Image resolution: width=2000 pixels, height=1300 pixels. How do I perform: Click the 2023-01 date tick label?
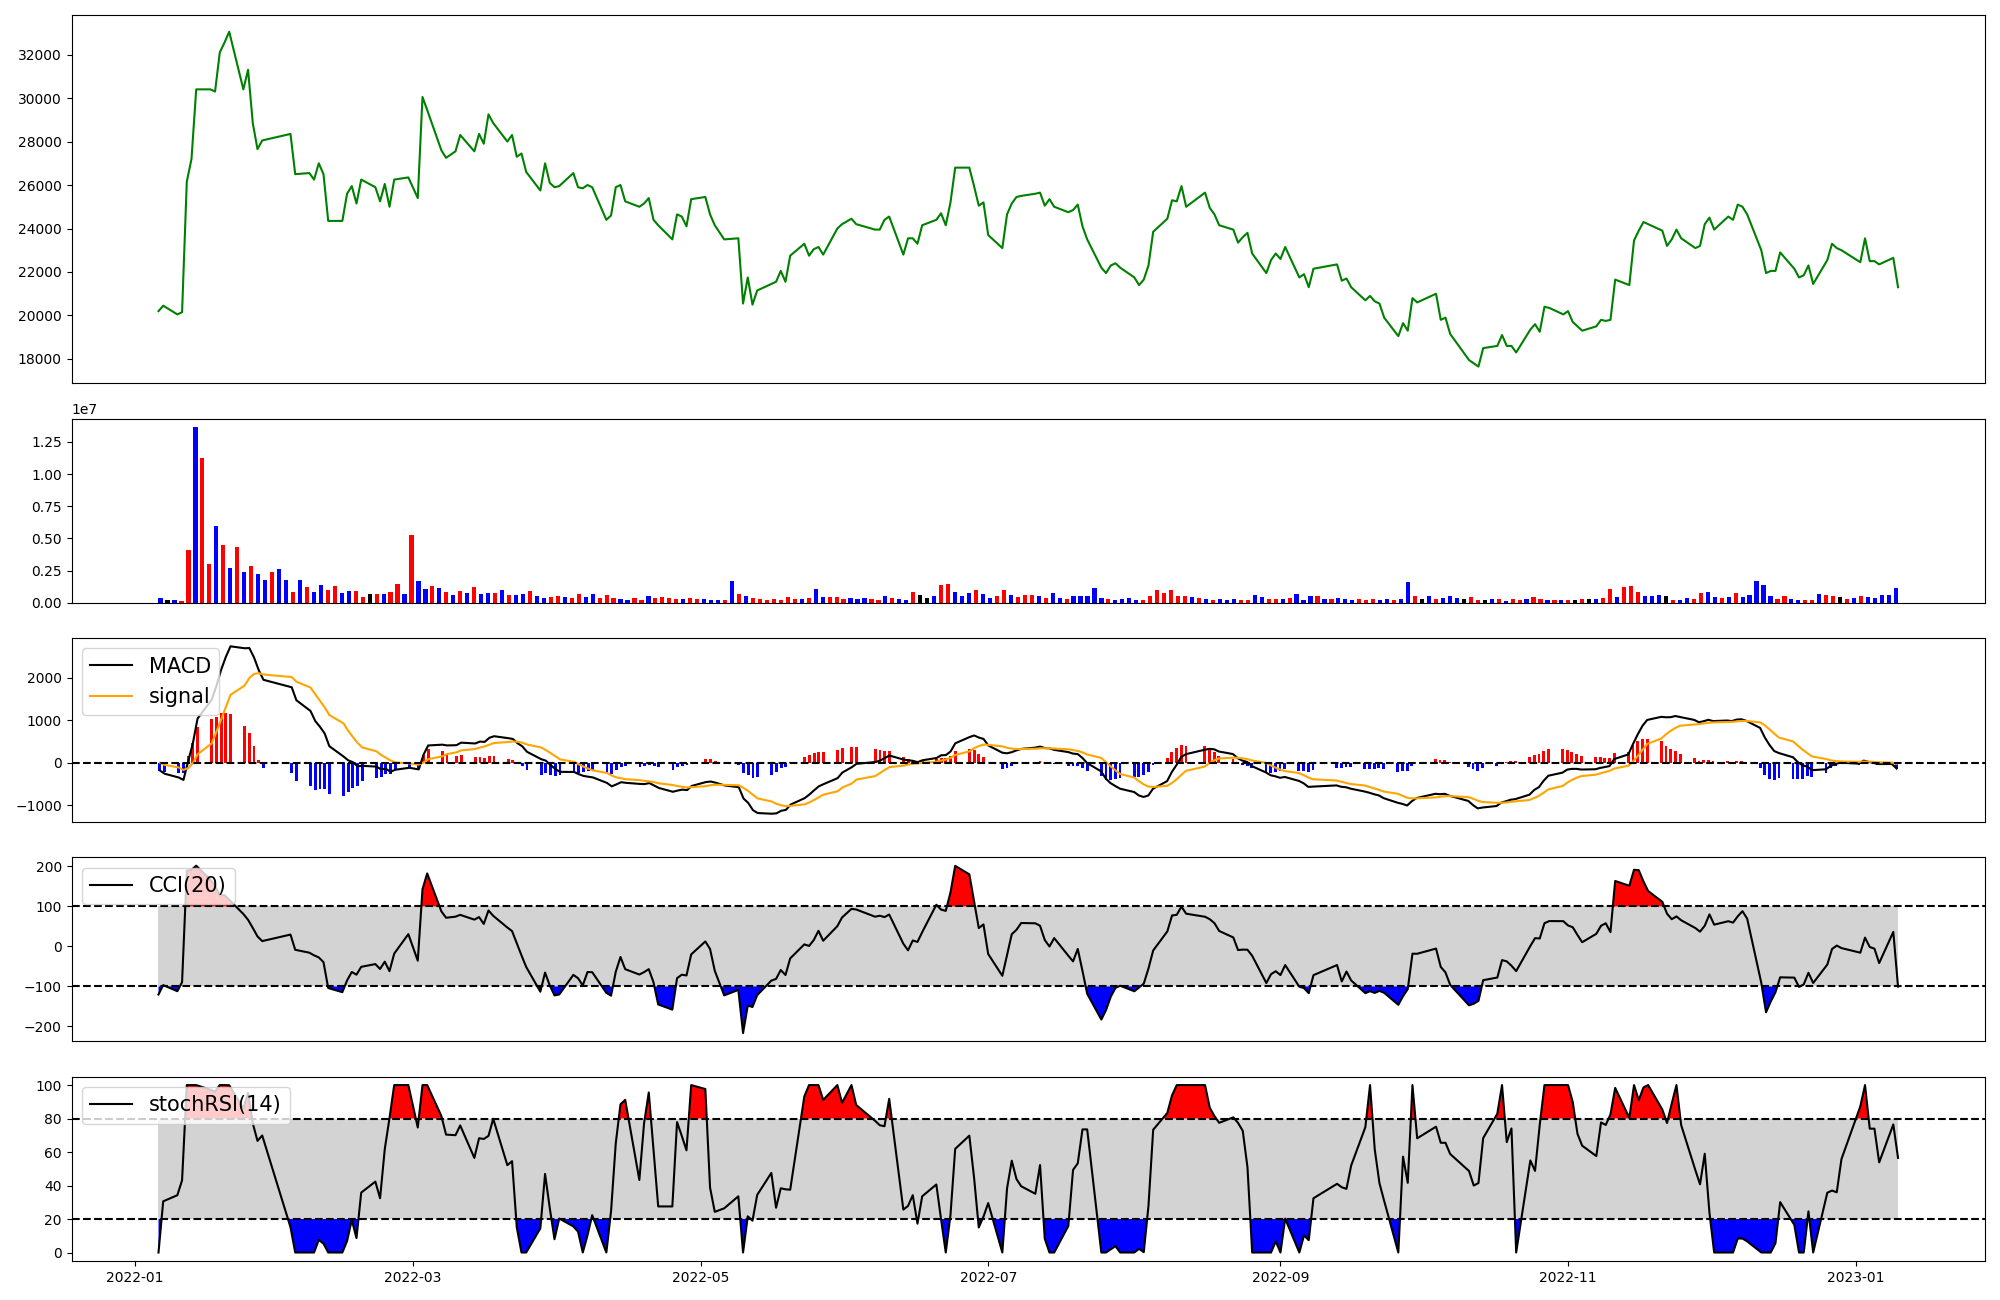1856,1277
